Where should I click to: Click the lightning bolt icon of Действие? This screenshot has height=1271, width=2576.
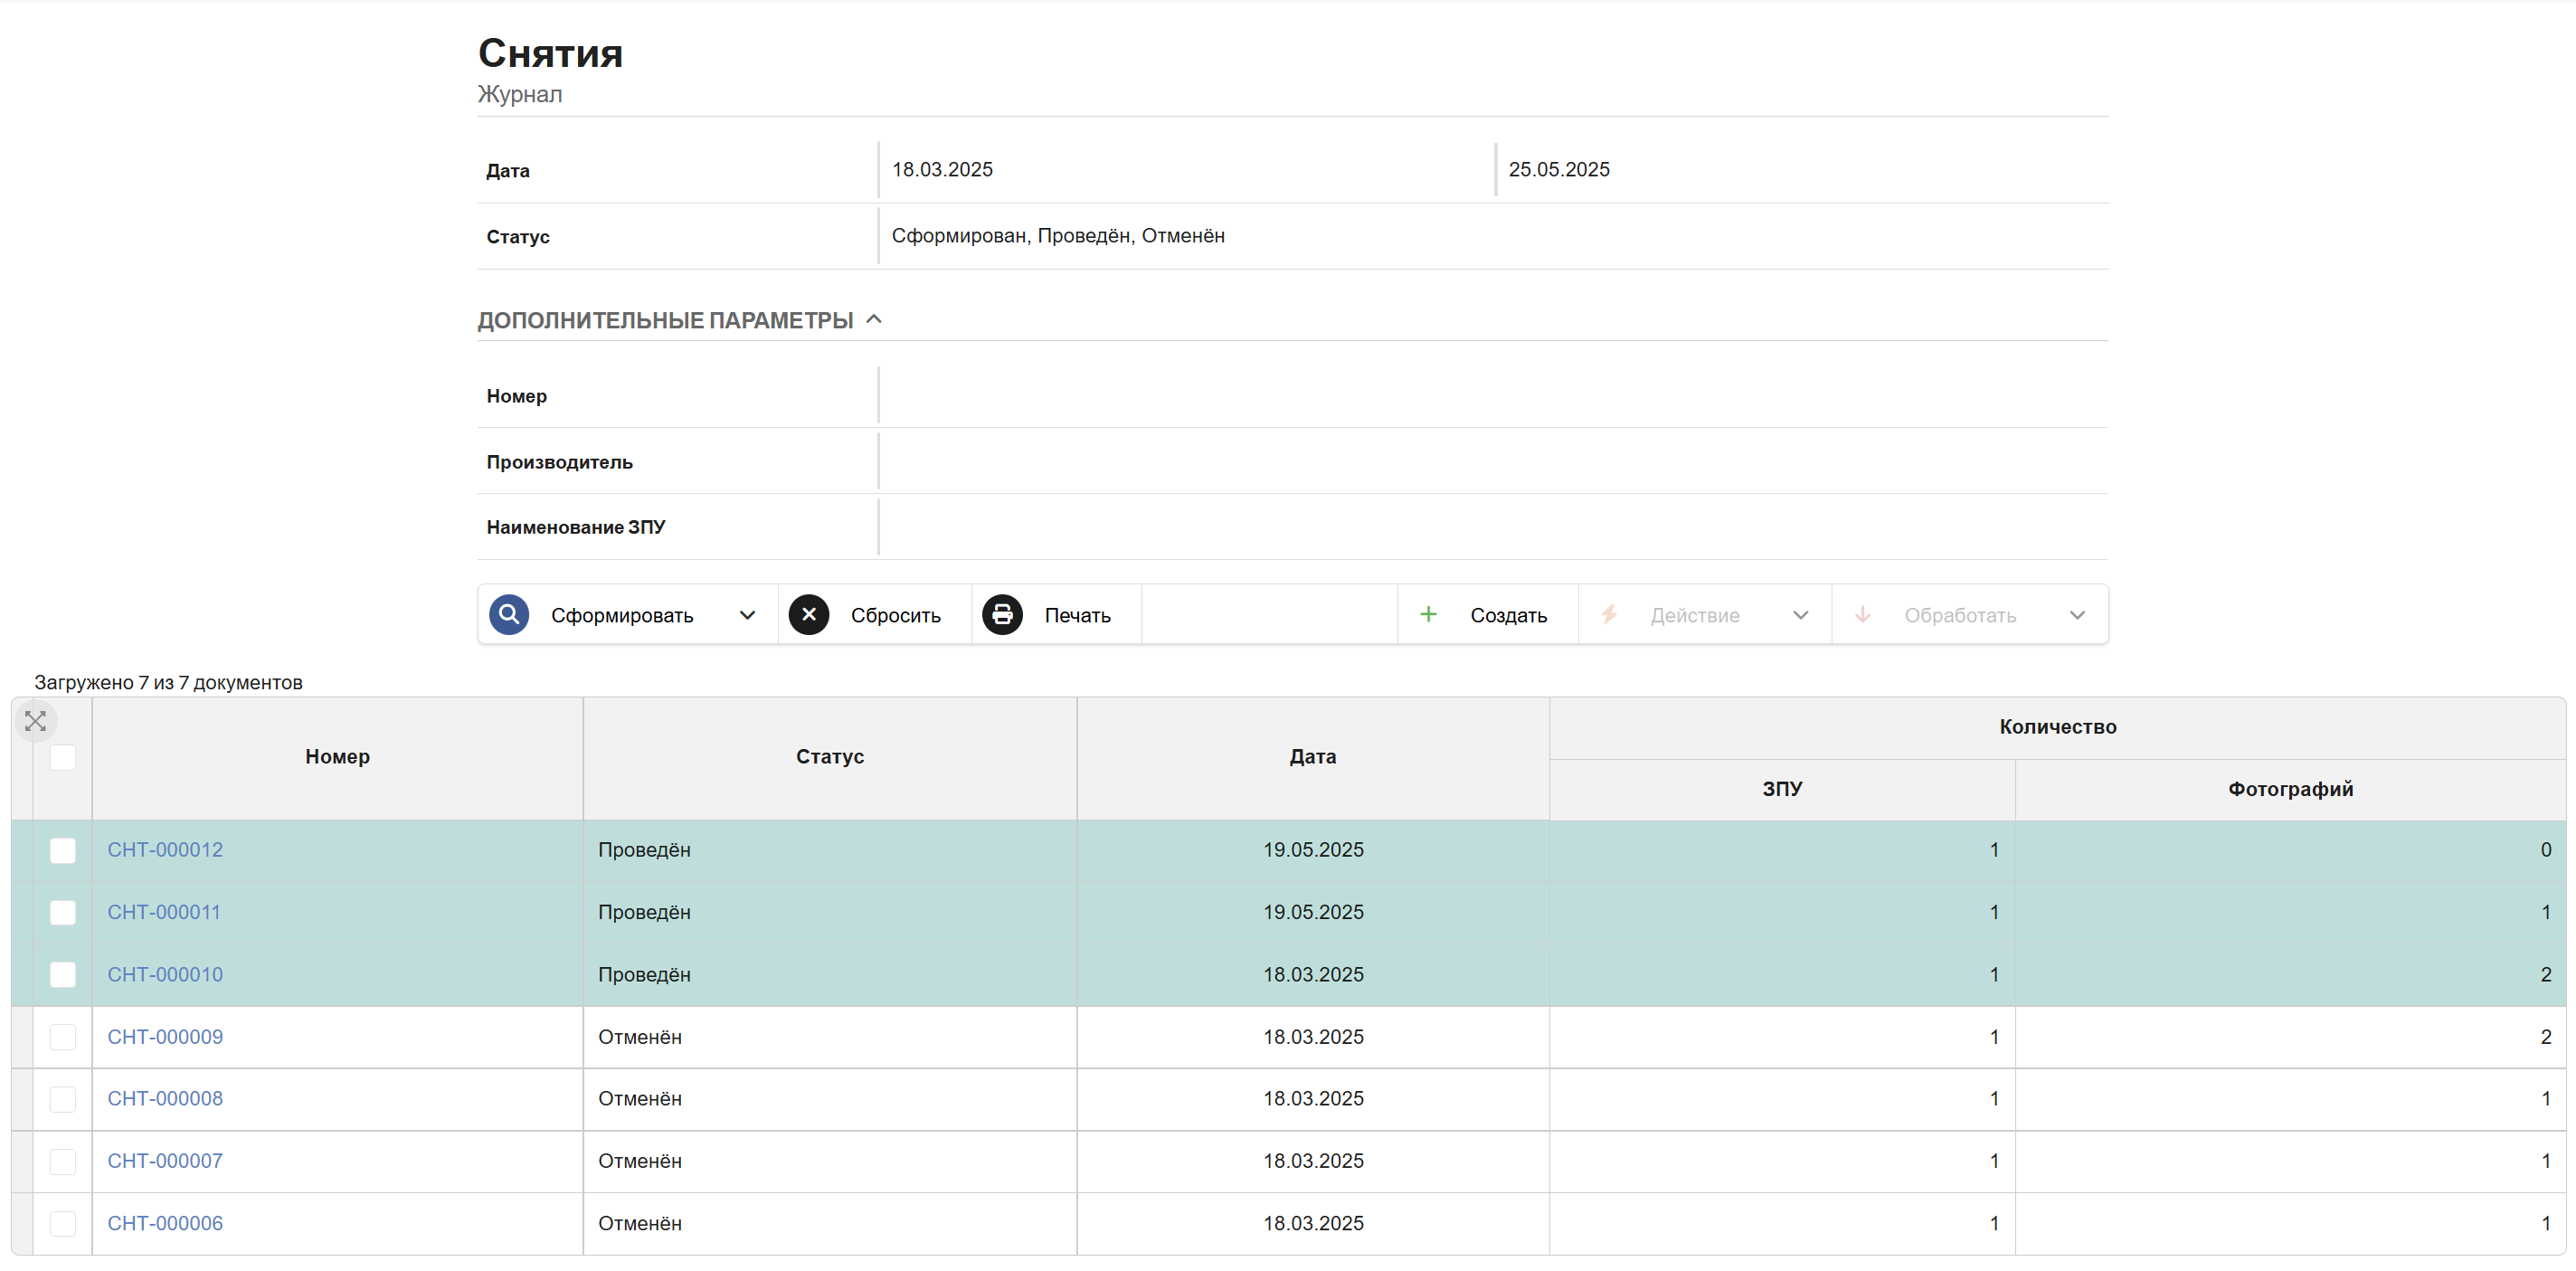(x=1609, y=614)
